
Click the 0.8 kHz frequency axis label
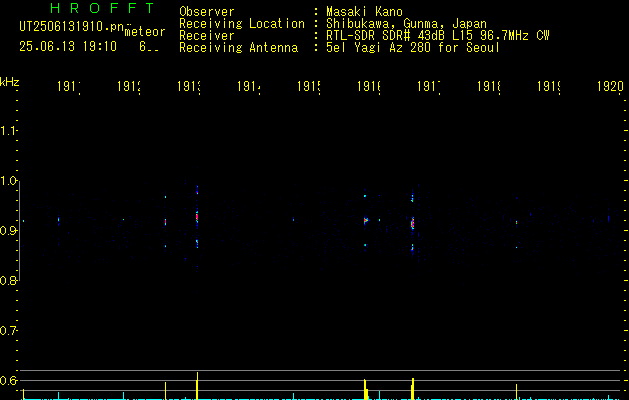click(x=8, y=280)
